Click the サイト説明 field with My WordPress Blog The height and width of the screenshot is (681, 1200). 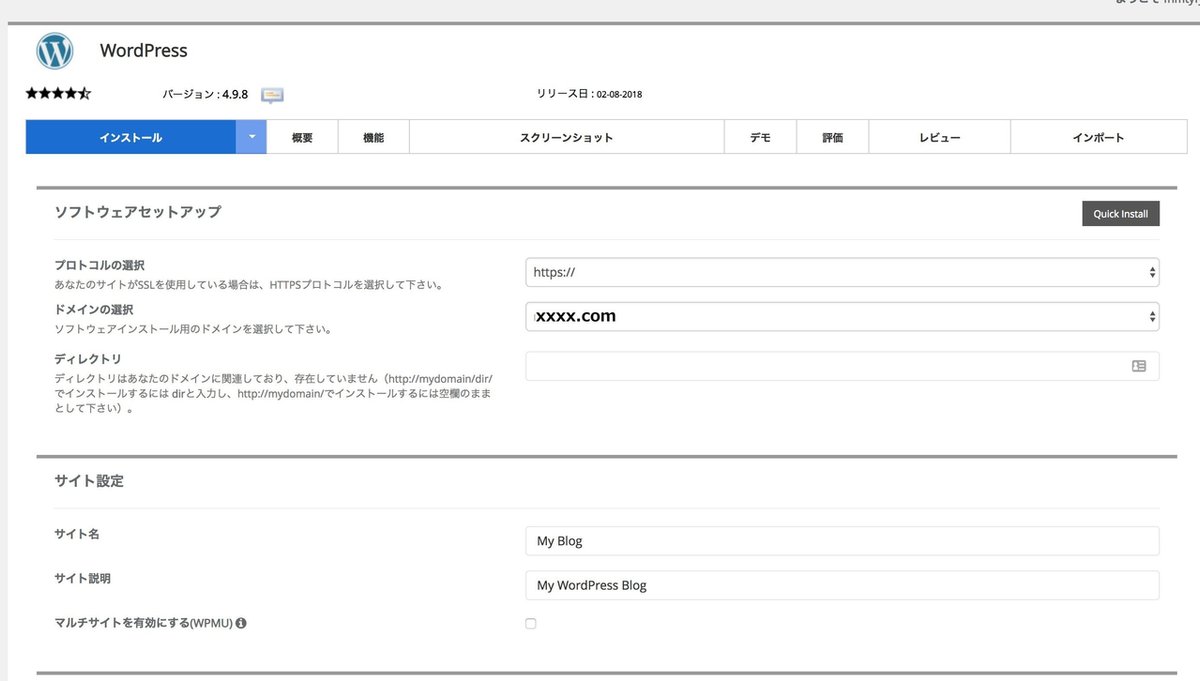842,585
